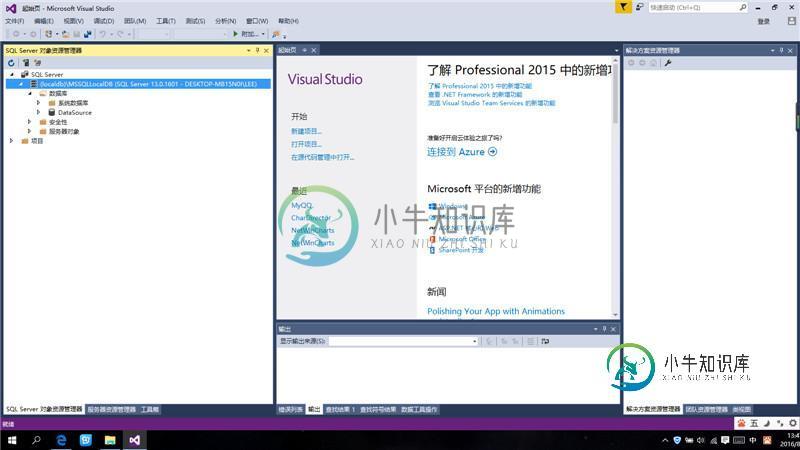Refresh the SQL Server Object Explorer
This screenshot has height=450, width=800.
pyautogui.click(x=11, y=63)
